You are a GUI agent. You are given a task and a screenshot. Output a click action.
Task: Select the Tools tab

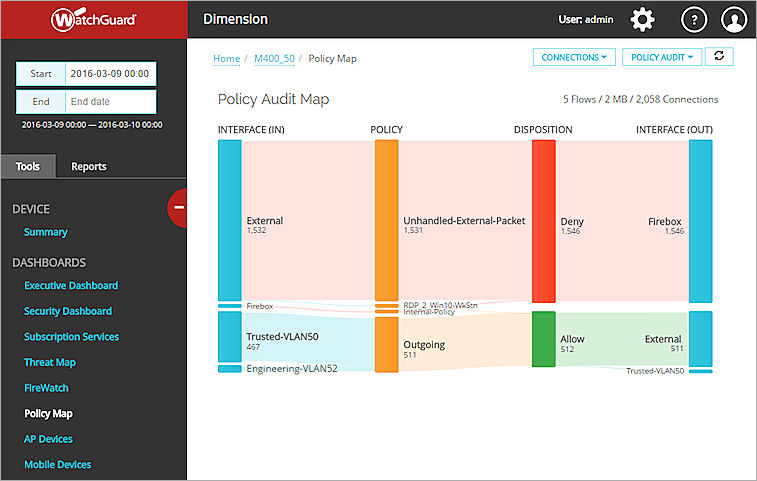pos(28,166)
